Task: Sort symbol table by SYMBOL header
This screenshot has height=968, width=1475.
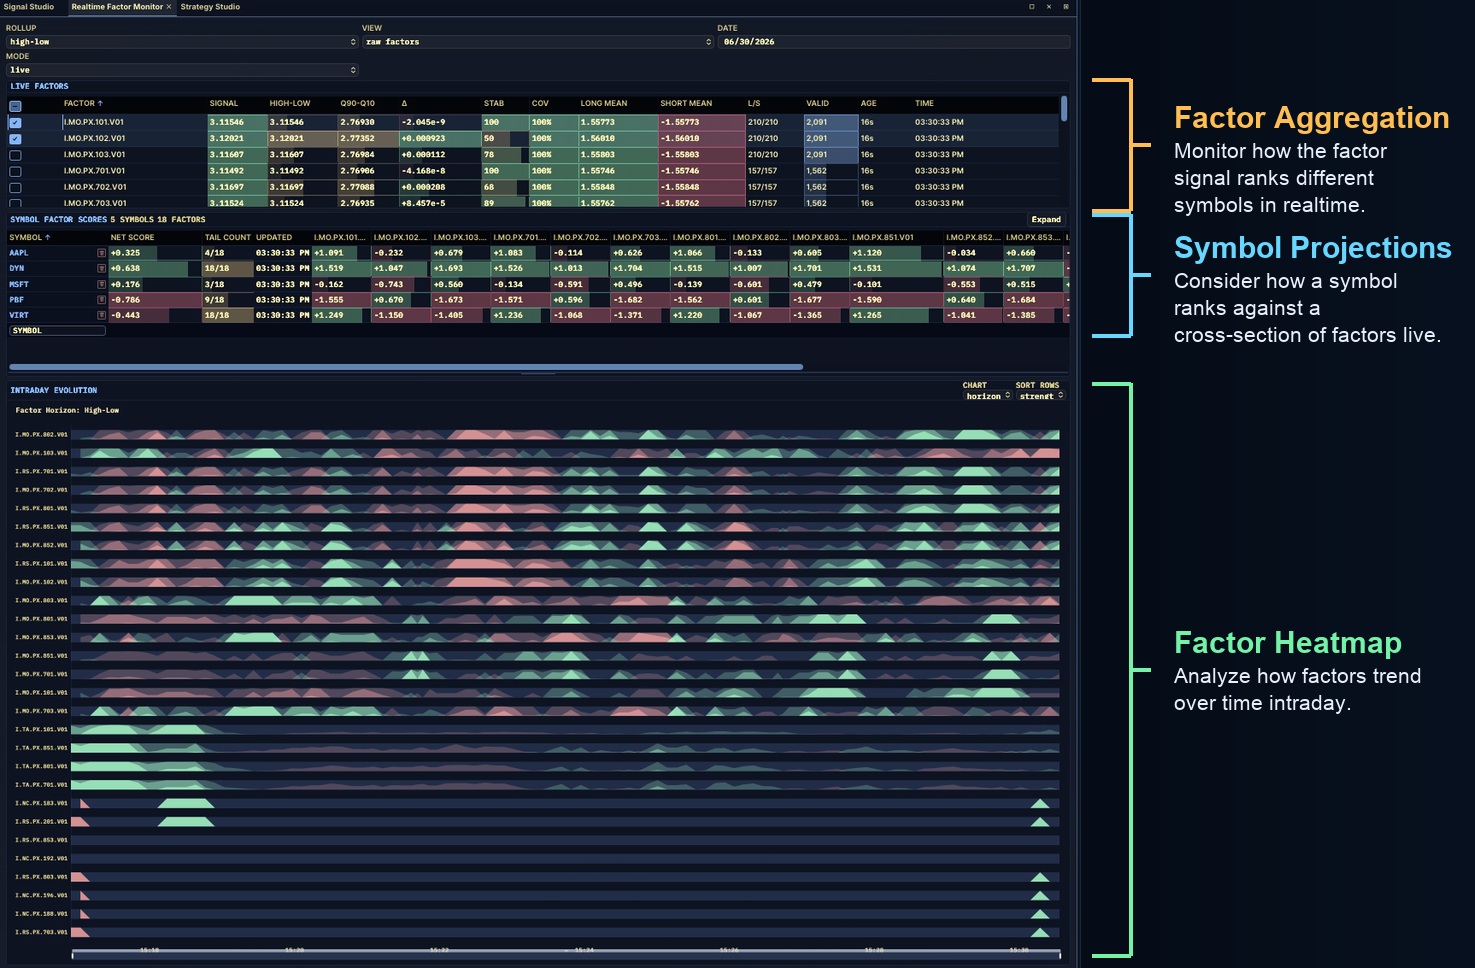Action: [x=30, y=238]
